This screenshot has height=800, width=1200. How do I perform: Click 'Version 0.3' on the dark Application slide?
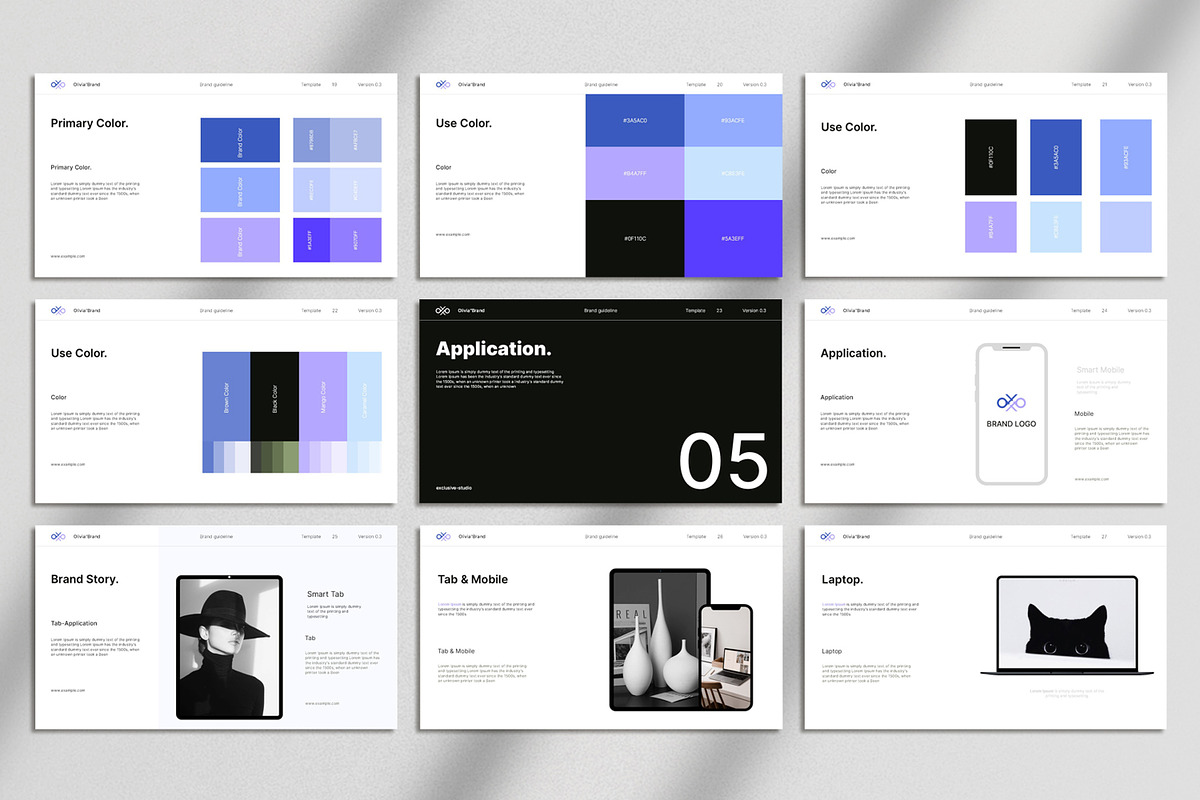[754, 311]
